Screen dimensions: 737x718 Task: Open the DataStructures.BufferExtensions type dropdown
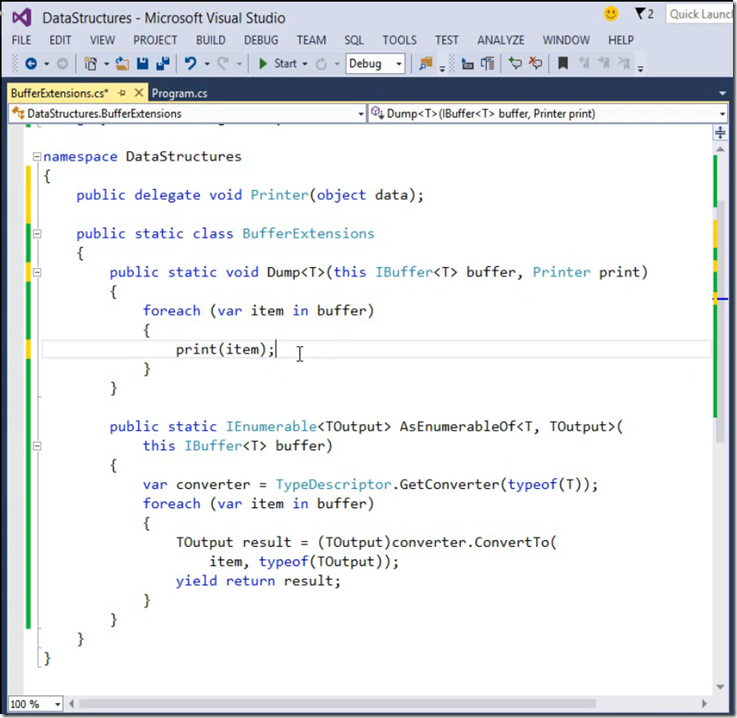(187, 114)
